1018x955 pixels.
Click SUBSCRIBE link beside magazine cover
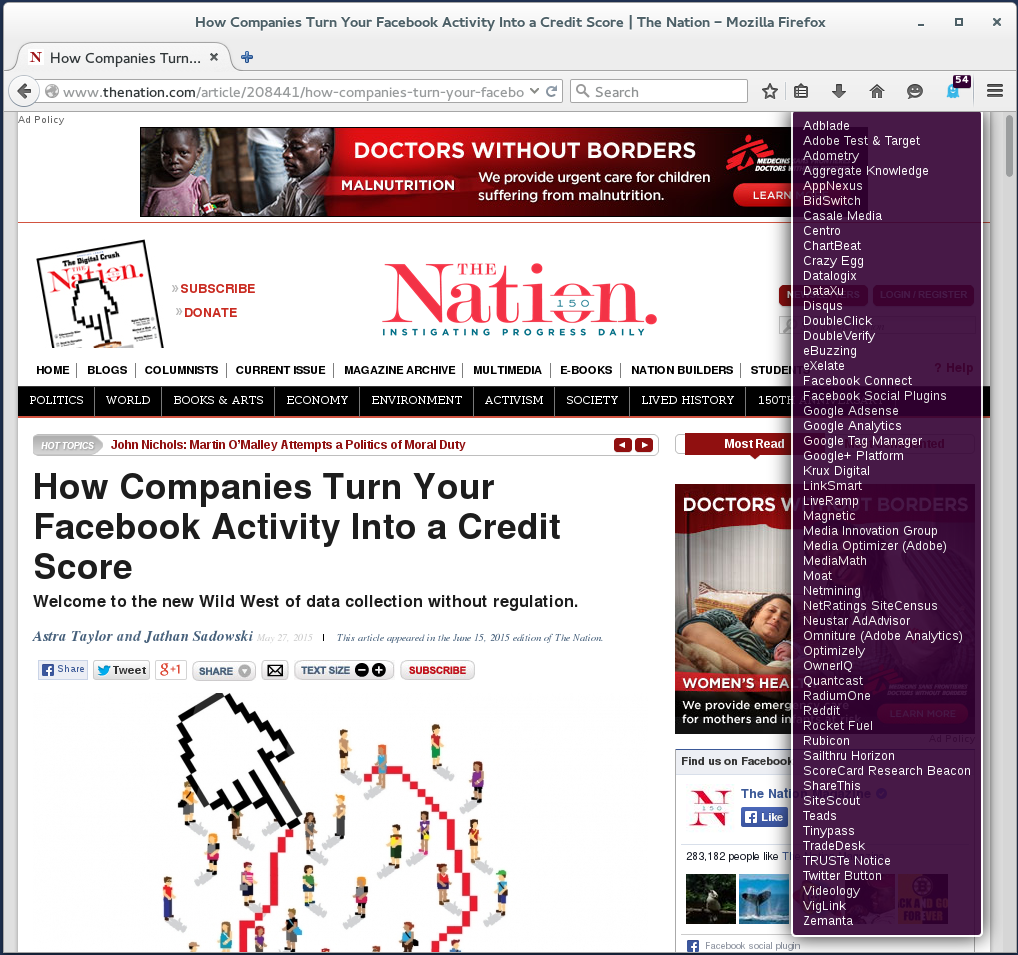[217, 288]
